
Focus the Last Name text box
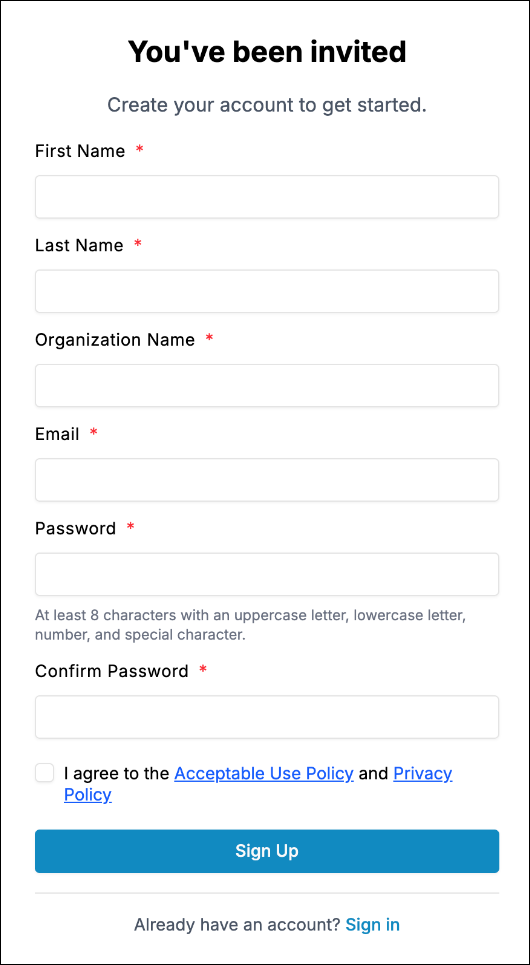pos(267,291)
